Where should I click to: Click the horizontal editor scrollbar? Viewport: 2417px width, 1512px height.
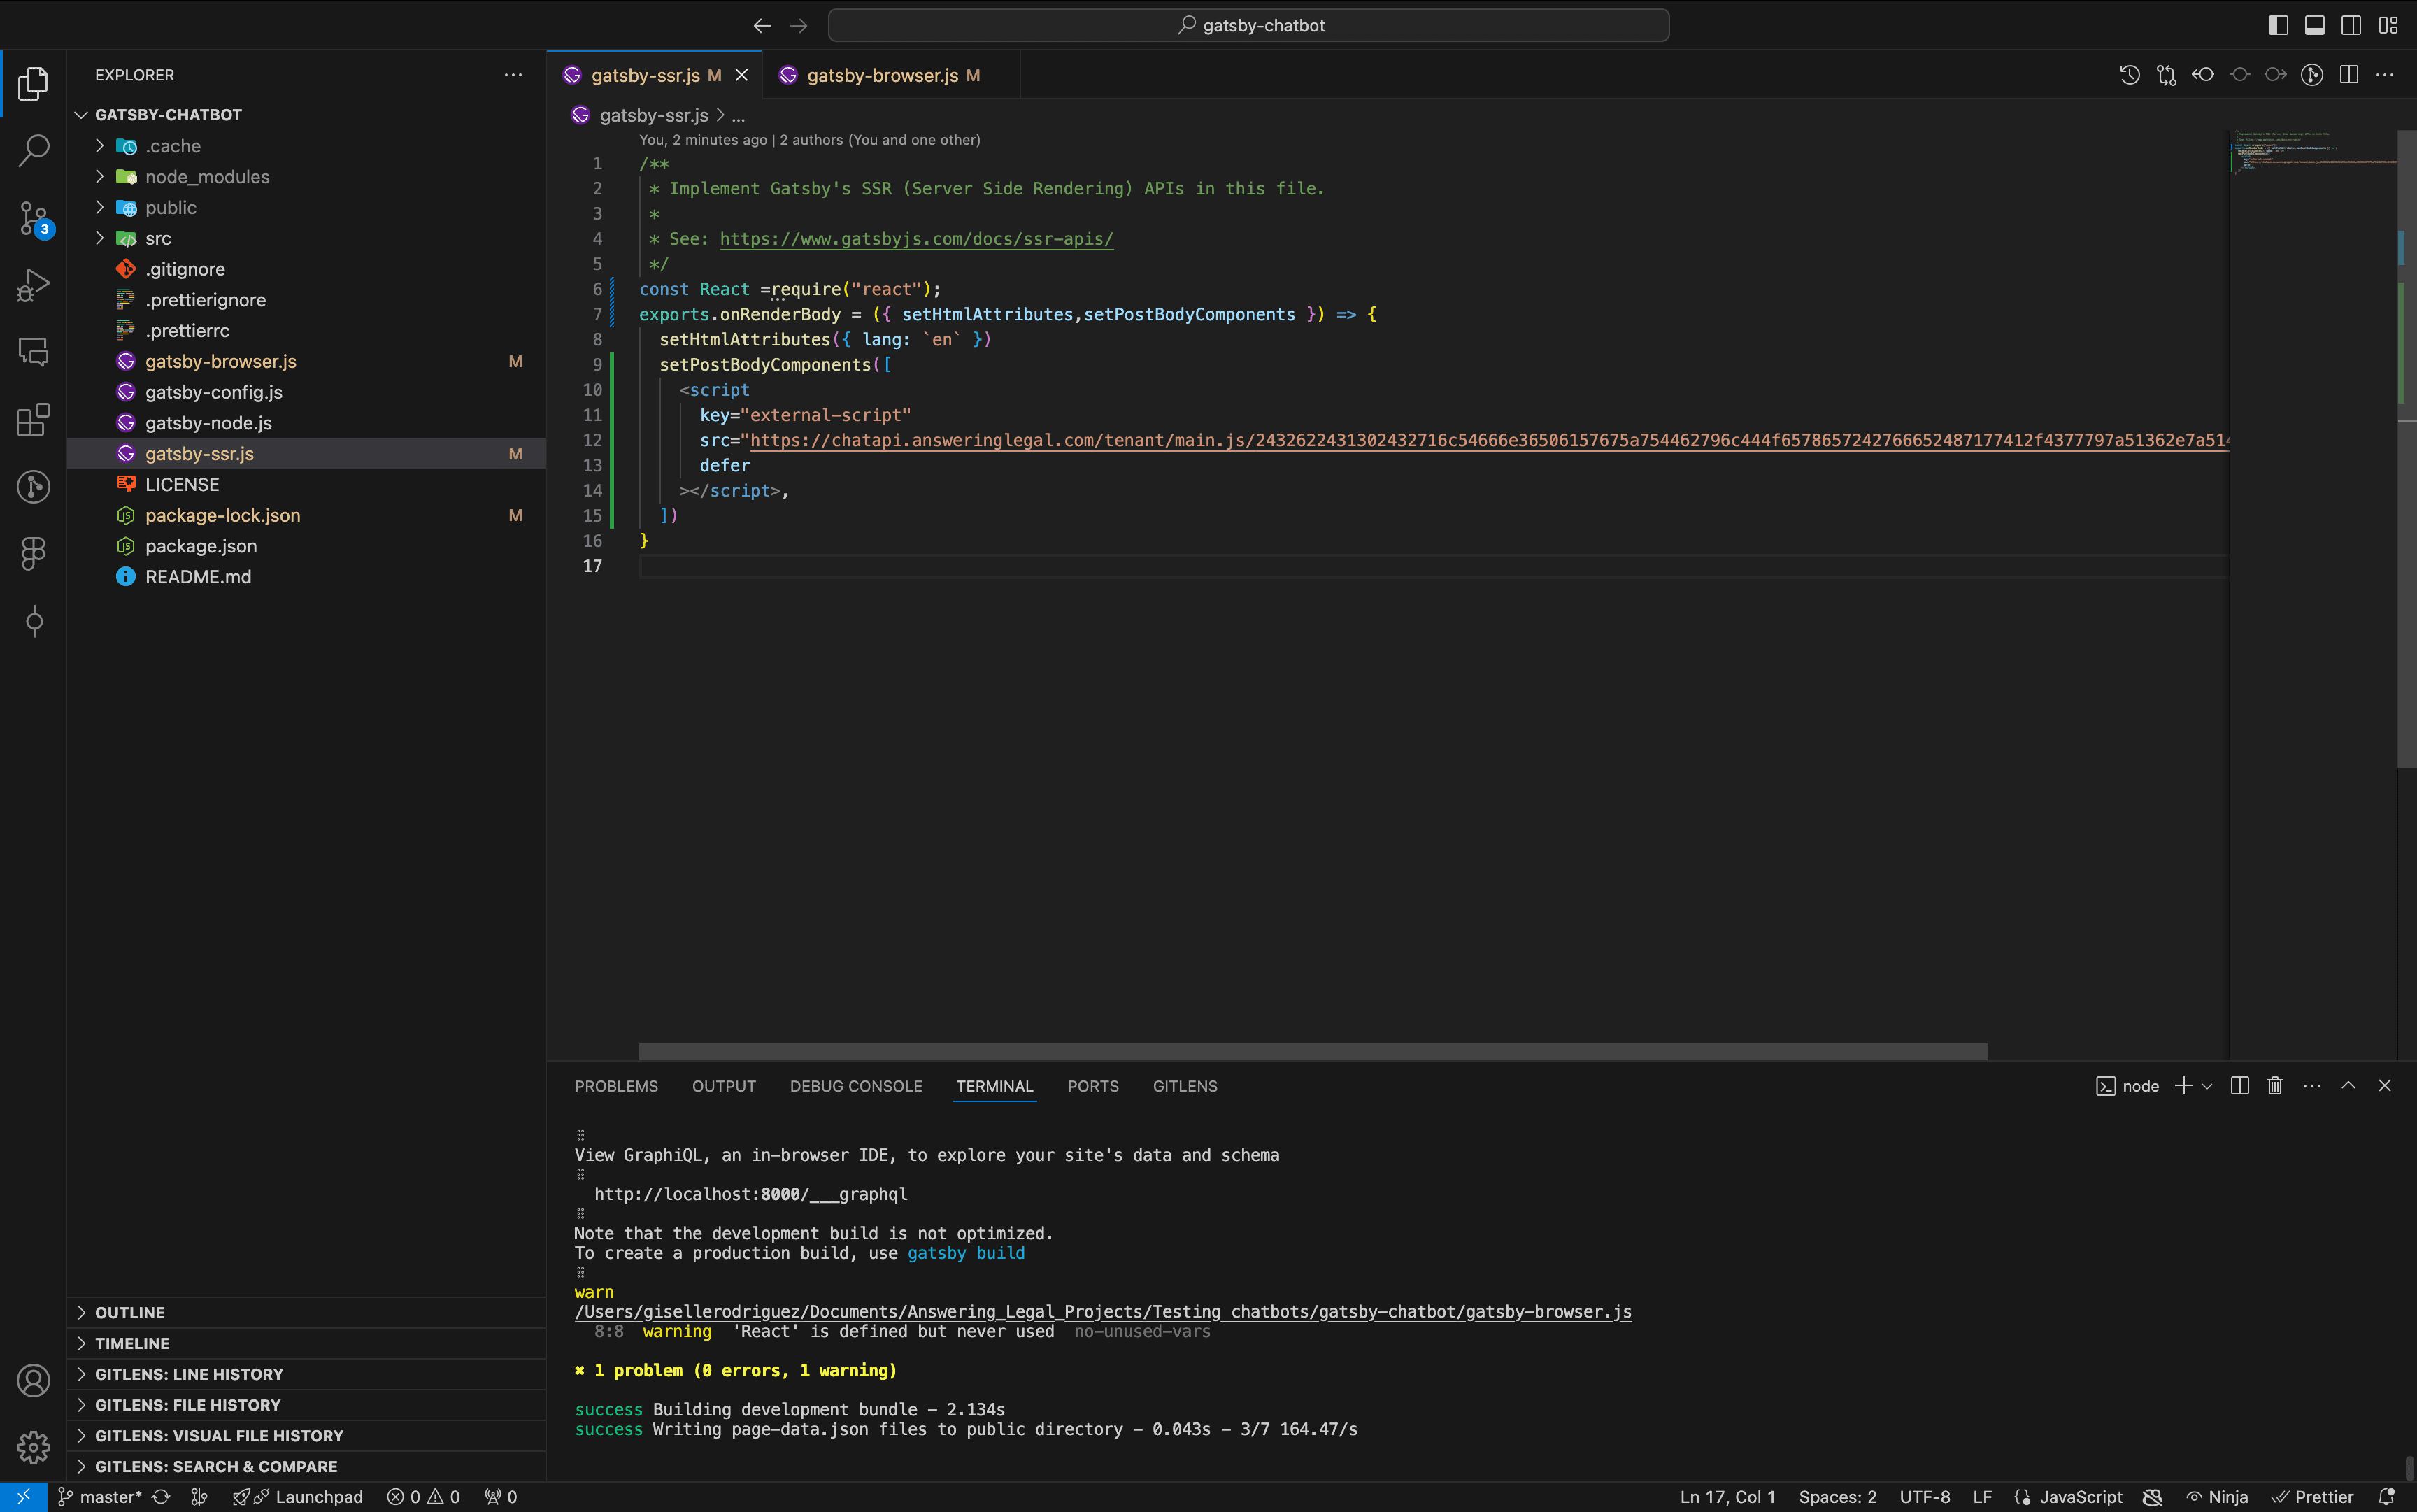pos(1312,1051)
